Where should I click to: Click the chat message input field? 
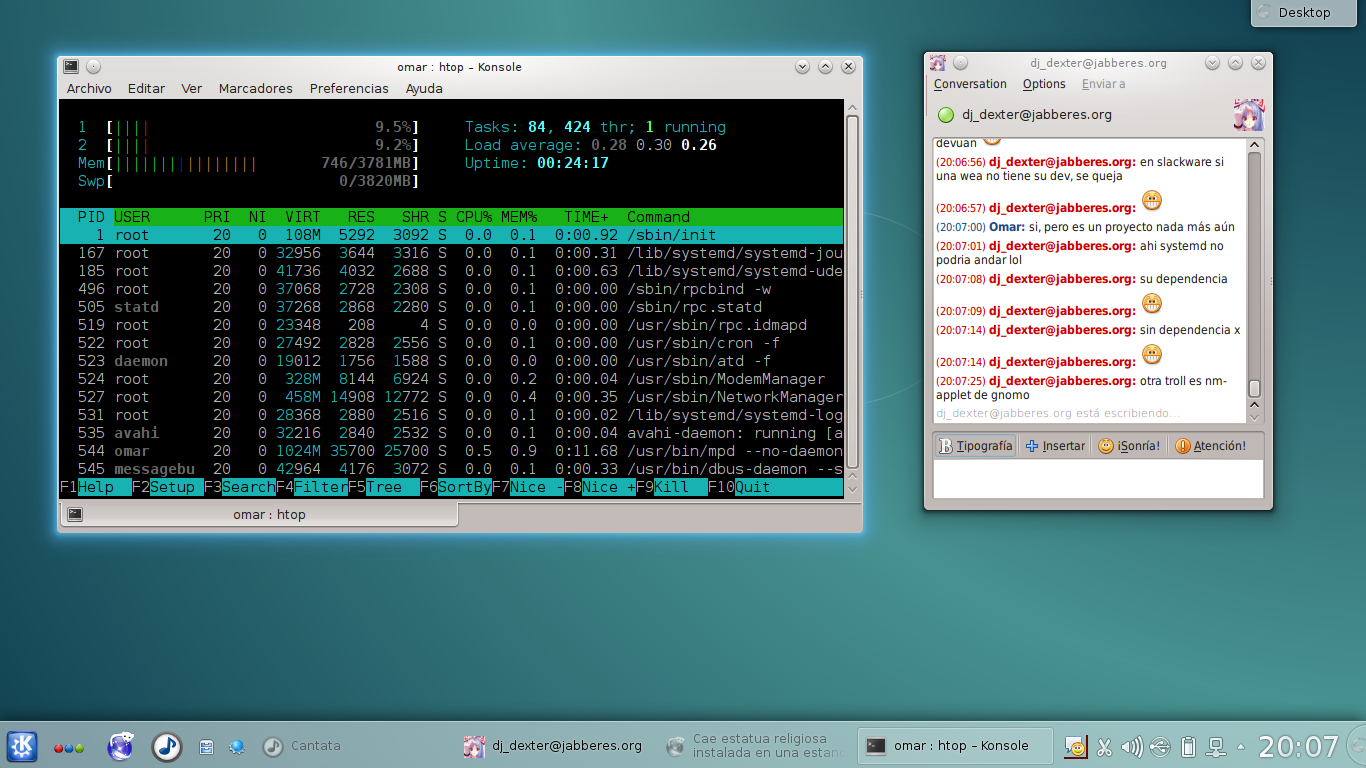pos(1098,479)
